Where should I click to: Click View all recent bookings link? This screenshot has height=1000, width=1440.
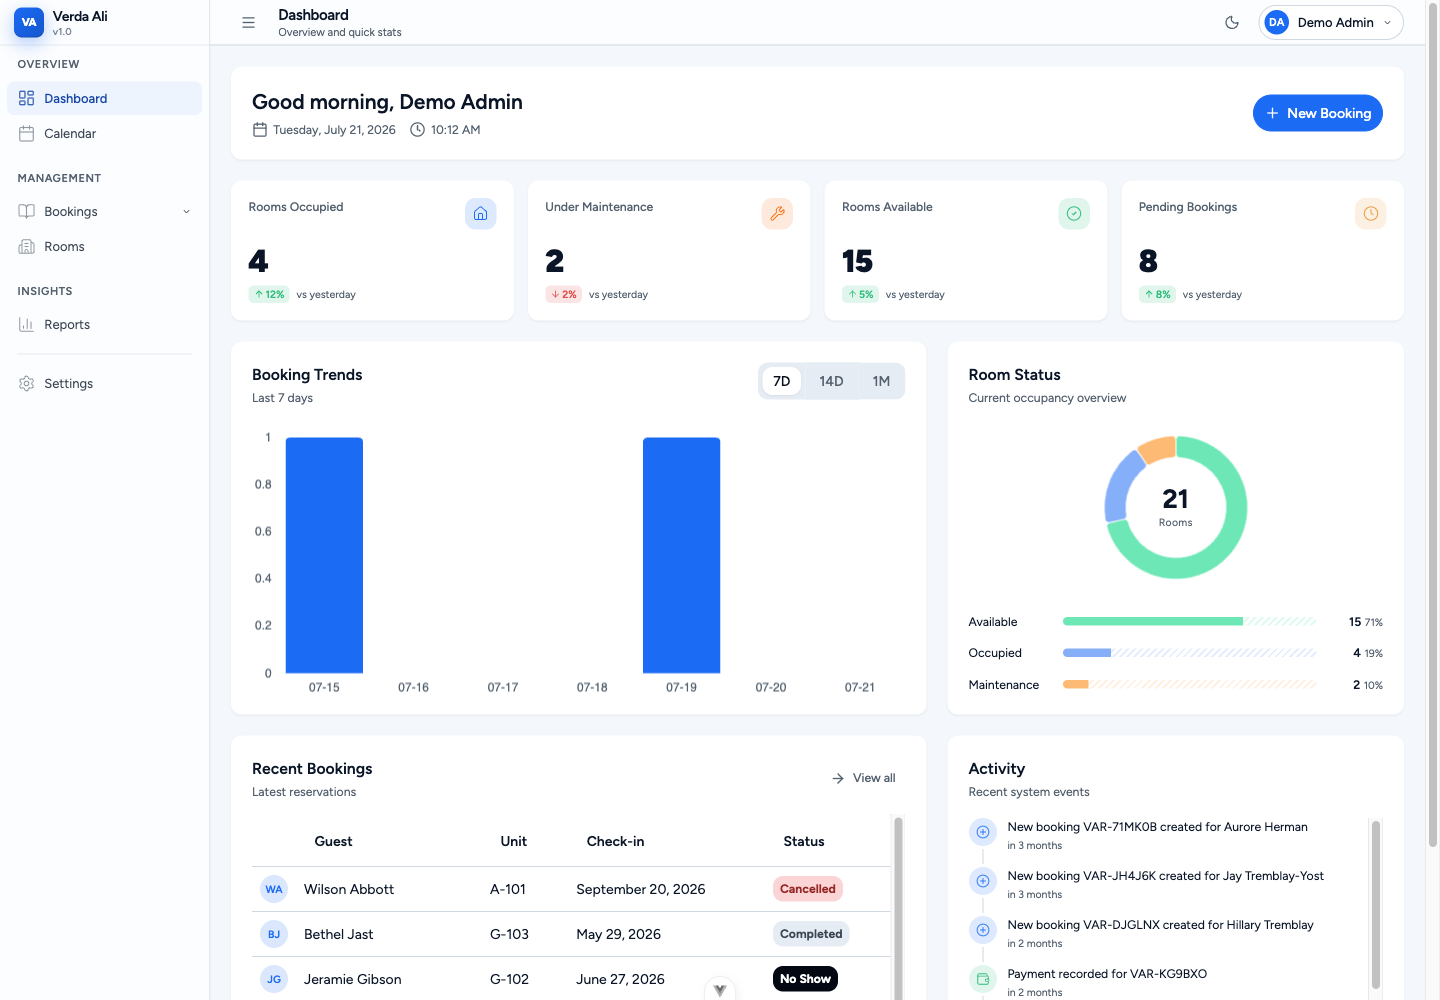pyautogui.click(x=864, y=778)
